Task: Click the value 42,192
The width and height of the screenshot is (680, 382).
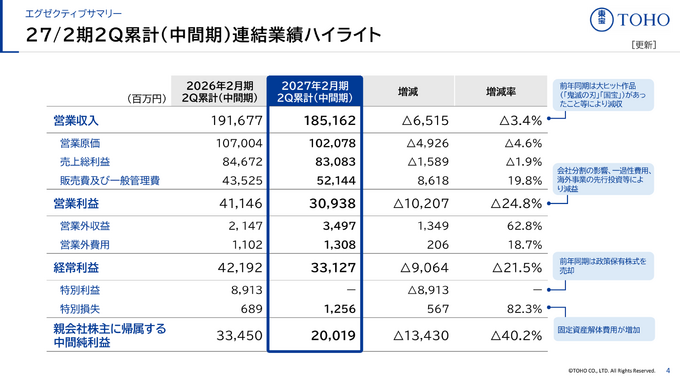Action: [x=240, y=268]
